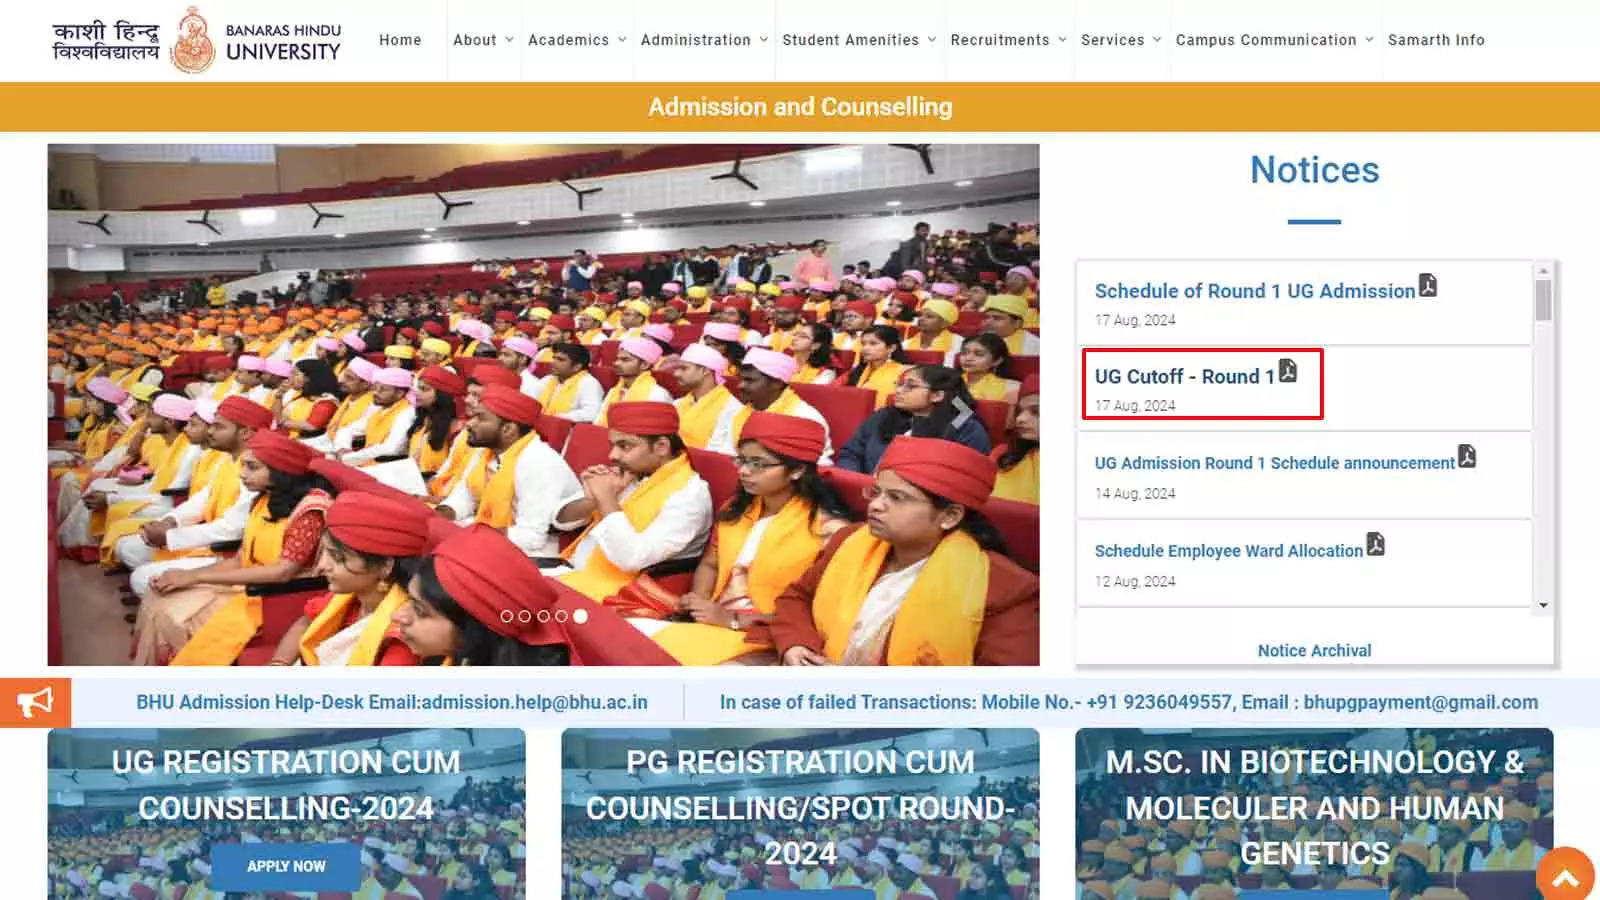Click the orange back-to-top arrow button

1565,875
